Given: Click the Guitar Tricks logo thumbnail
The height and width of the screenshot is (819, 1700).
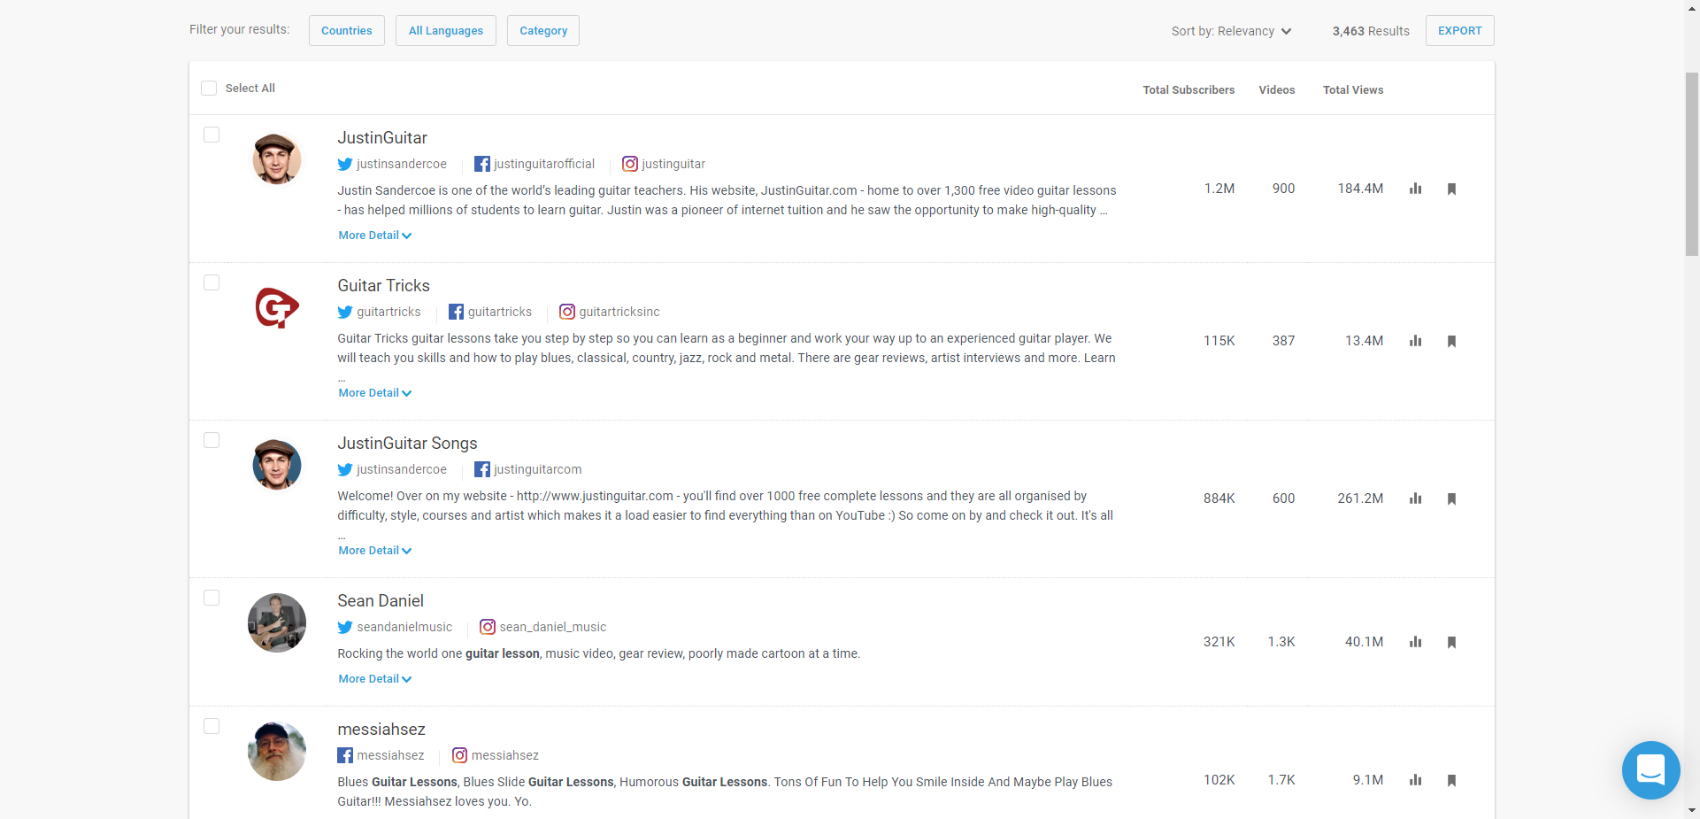Looking at the screenshot, I should tap(277, 307).
